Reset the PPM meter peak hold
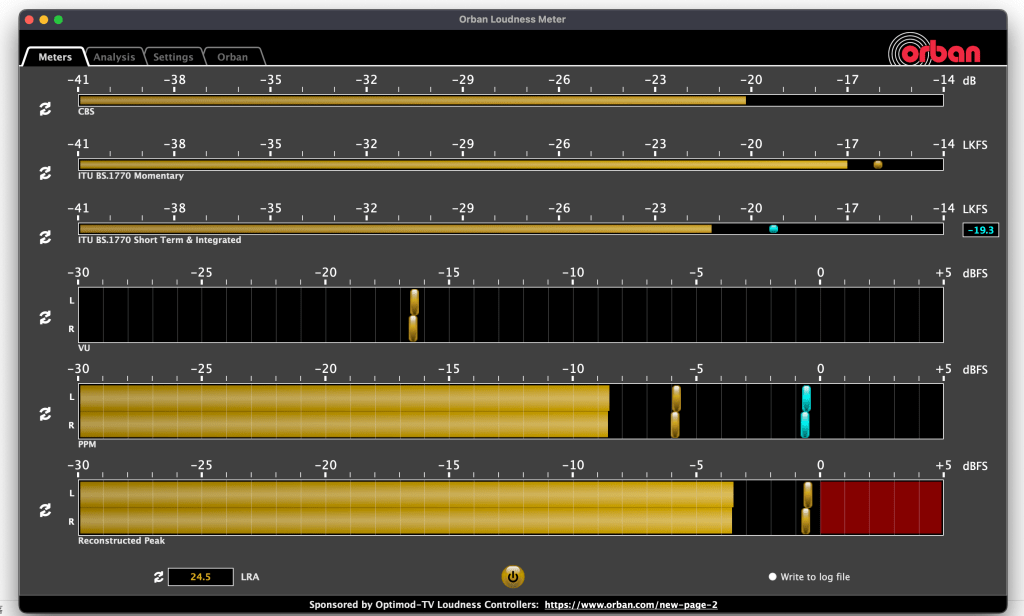1024x616 pixels. (x=45, y=413)
